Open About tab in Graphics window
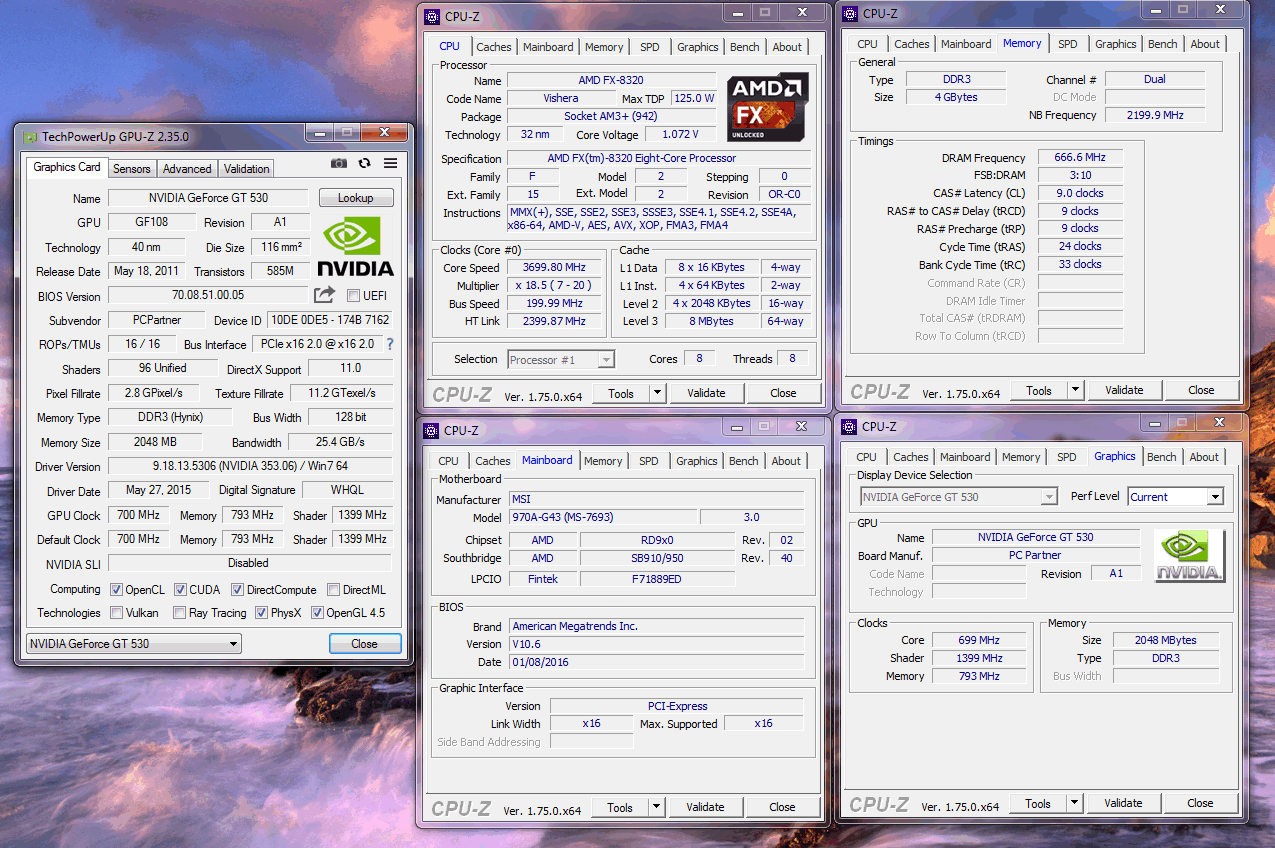The image size is (1275, 848). pos(1204,457)
